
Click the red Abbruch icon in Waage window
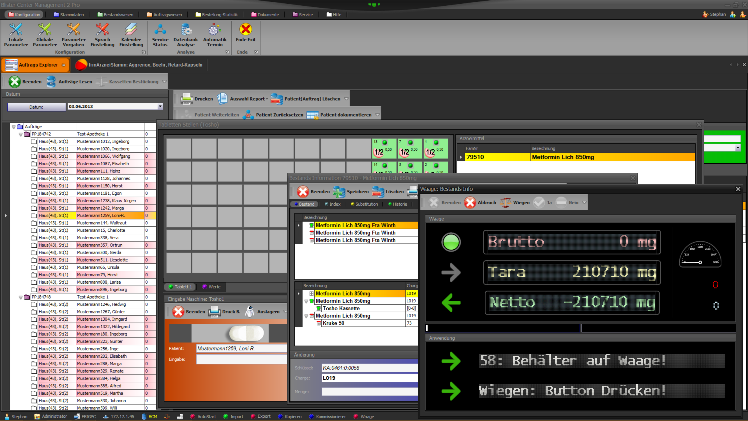pyautogui.click(x=470, y=203)
